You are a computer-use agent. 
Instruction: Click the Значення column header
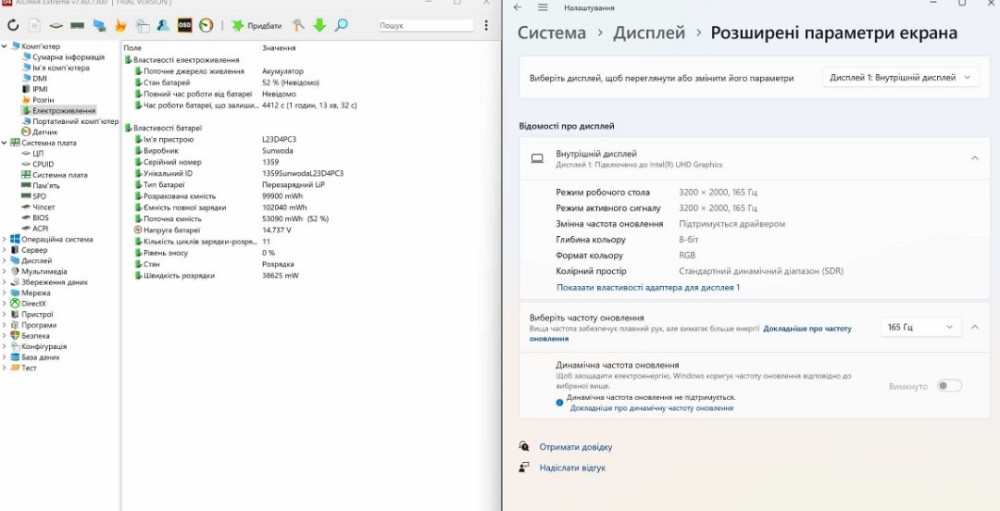(279, 48)
